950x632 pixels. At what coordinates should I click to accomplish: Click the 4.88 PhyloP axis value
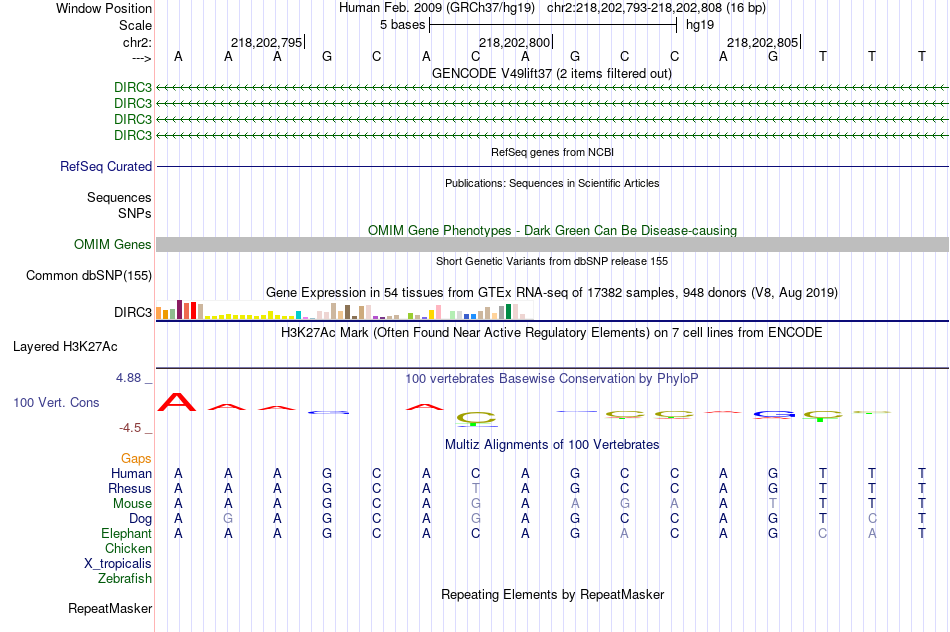128,378
